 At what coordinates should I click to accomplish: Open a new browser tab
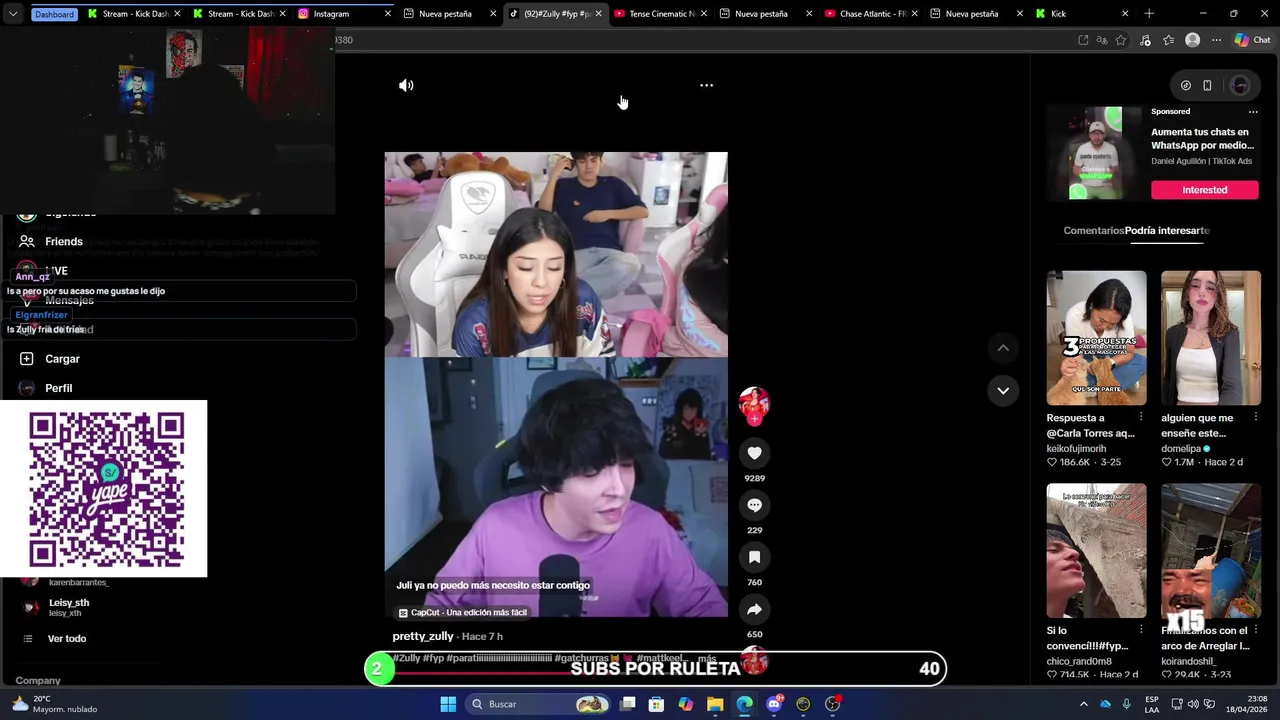coord(1149,14)
